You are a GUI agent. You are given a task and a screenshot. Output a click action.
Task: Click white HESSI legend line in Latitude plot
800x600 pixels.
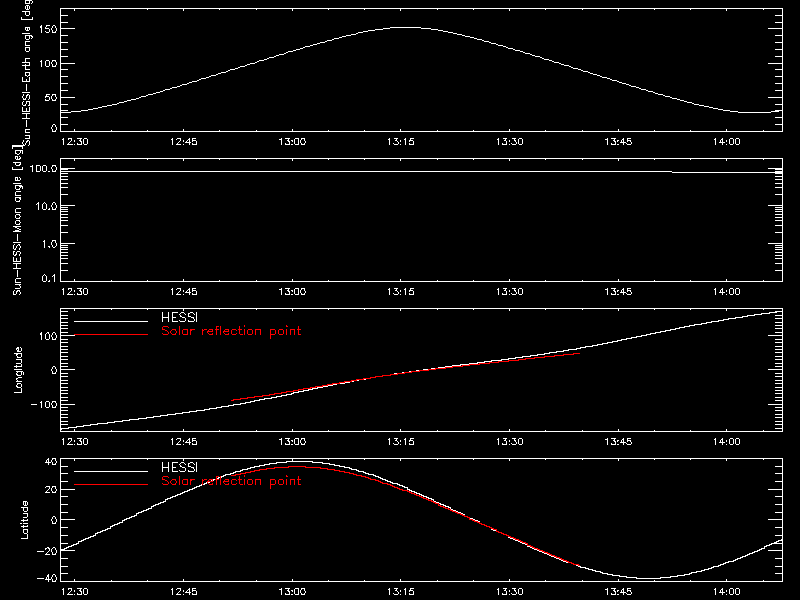pyautogui.click(x=111, y=471)
